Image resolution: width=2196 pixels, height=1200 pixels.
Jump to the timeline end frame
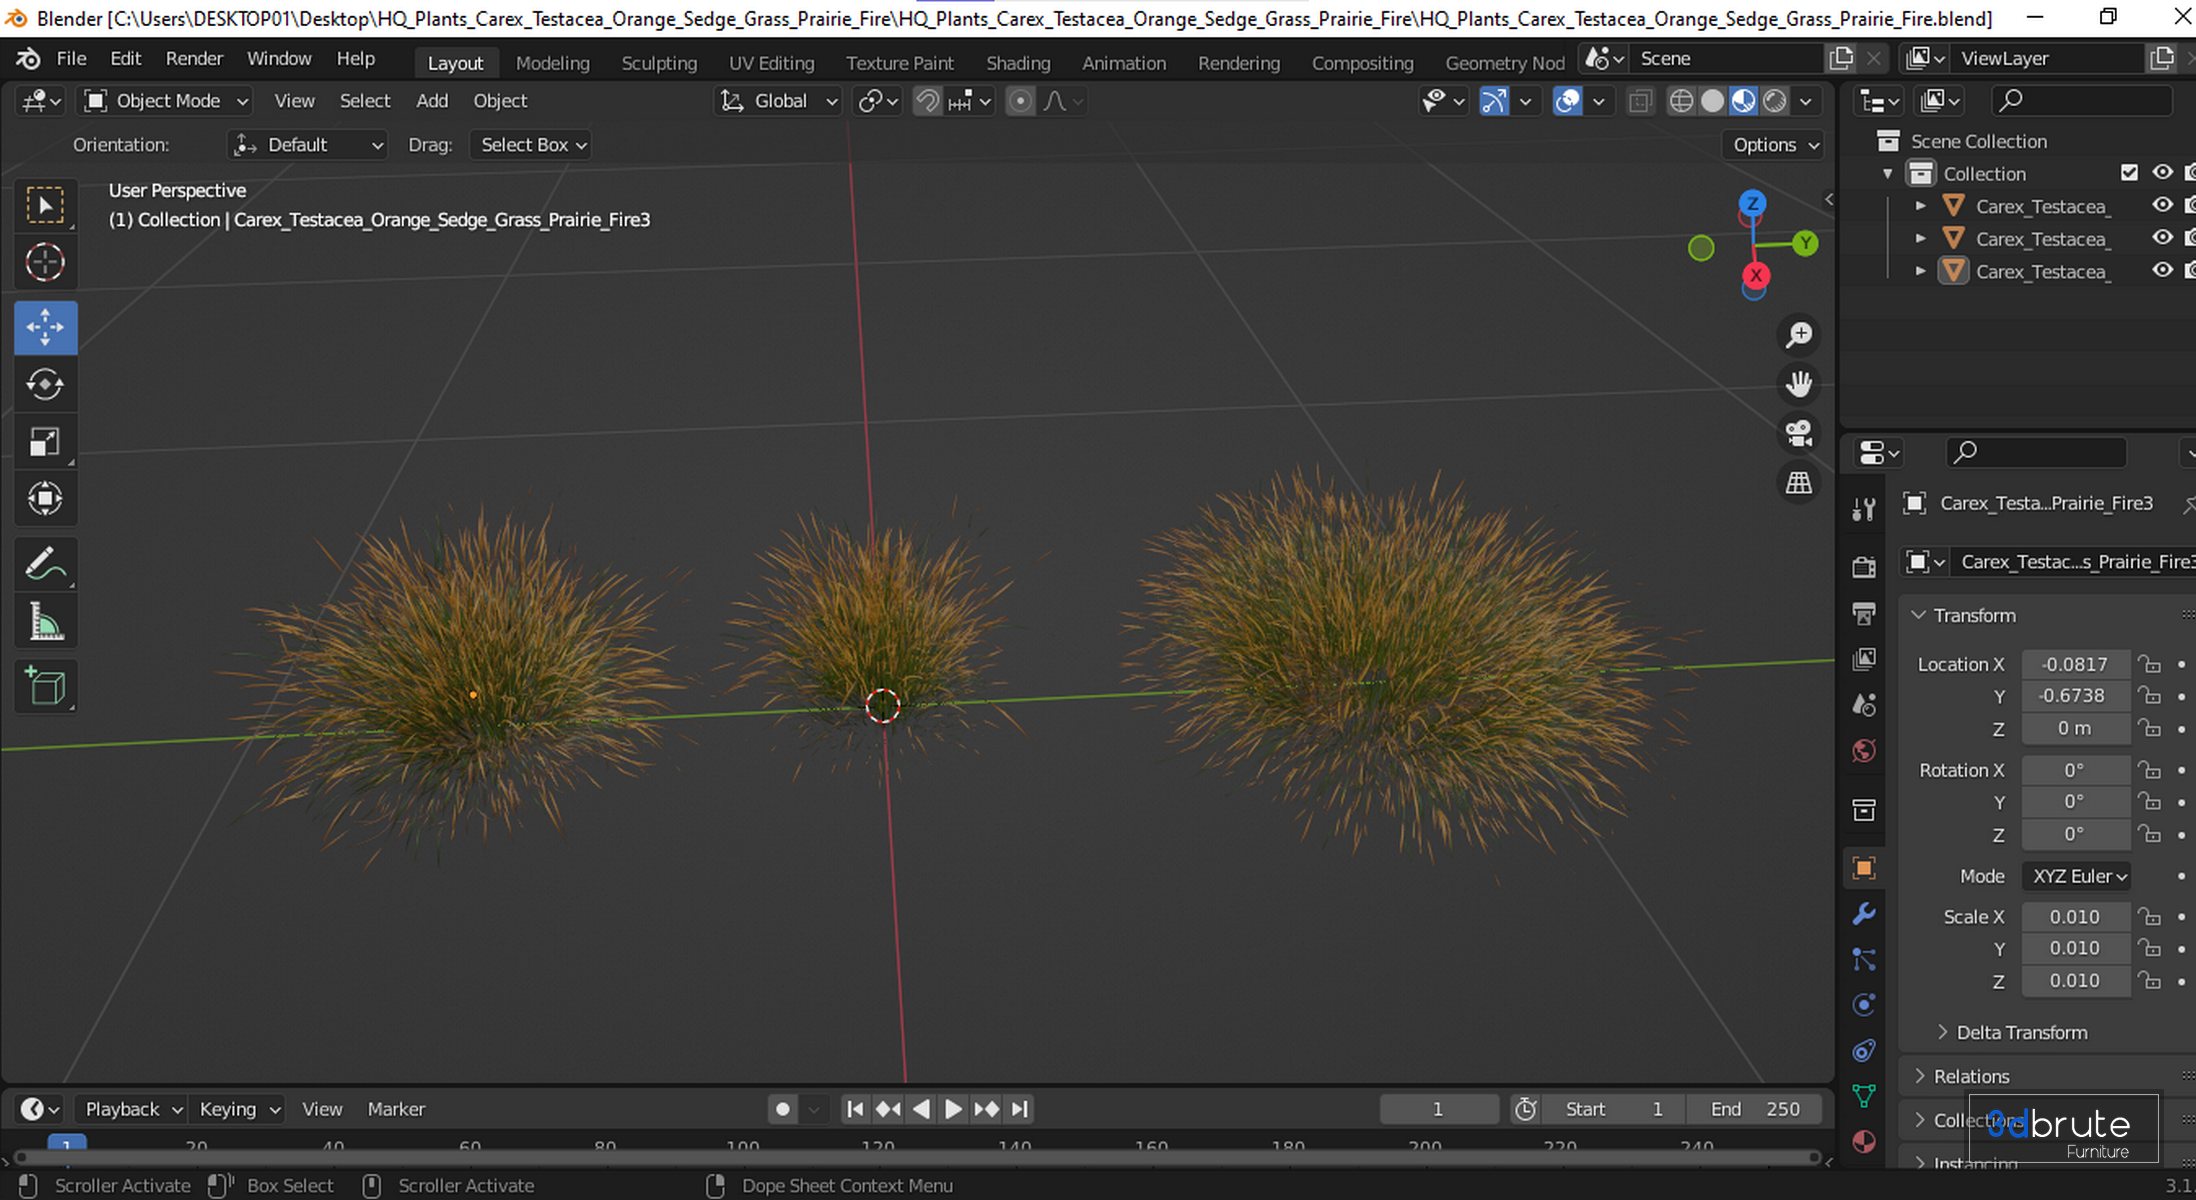(x=1019, y=1109)
